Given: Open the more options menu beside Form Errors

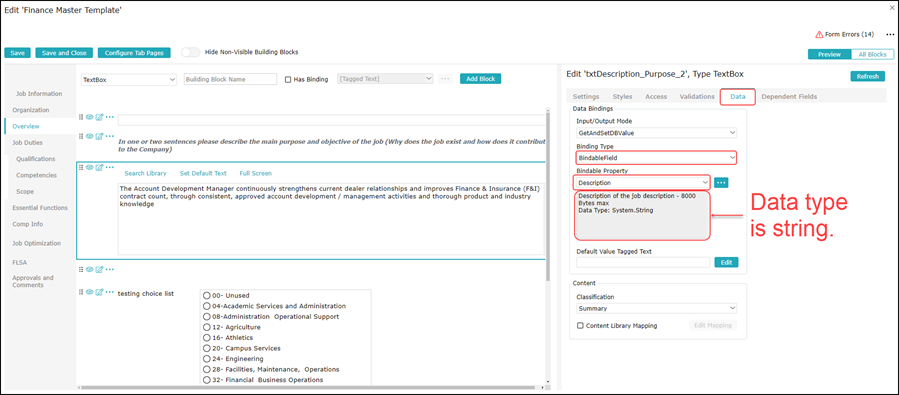Looking at the screenshot, I should (x=890, y=34).
